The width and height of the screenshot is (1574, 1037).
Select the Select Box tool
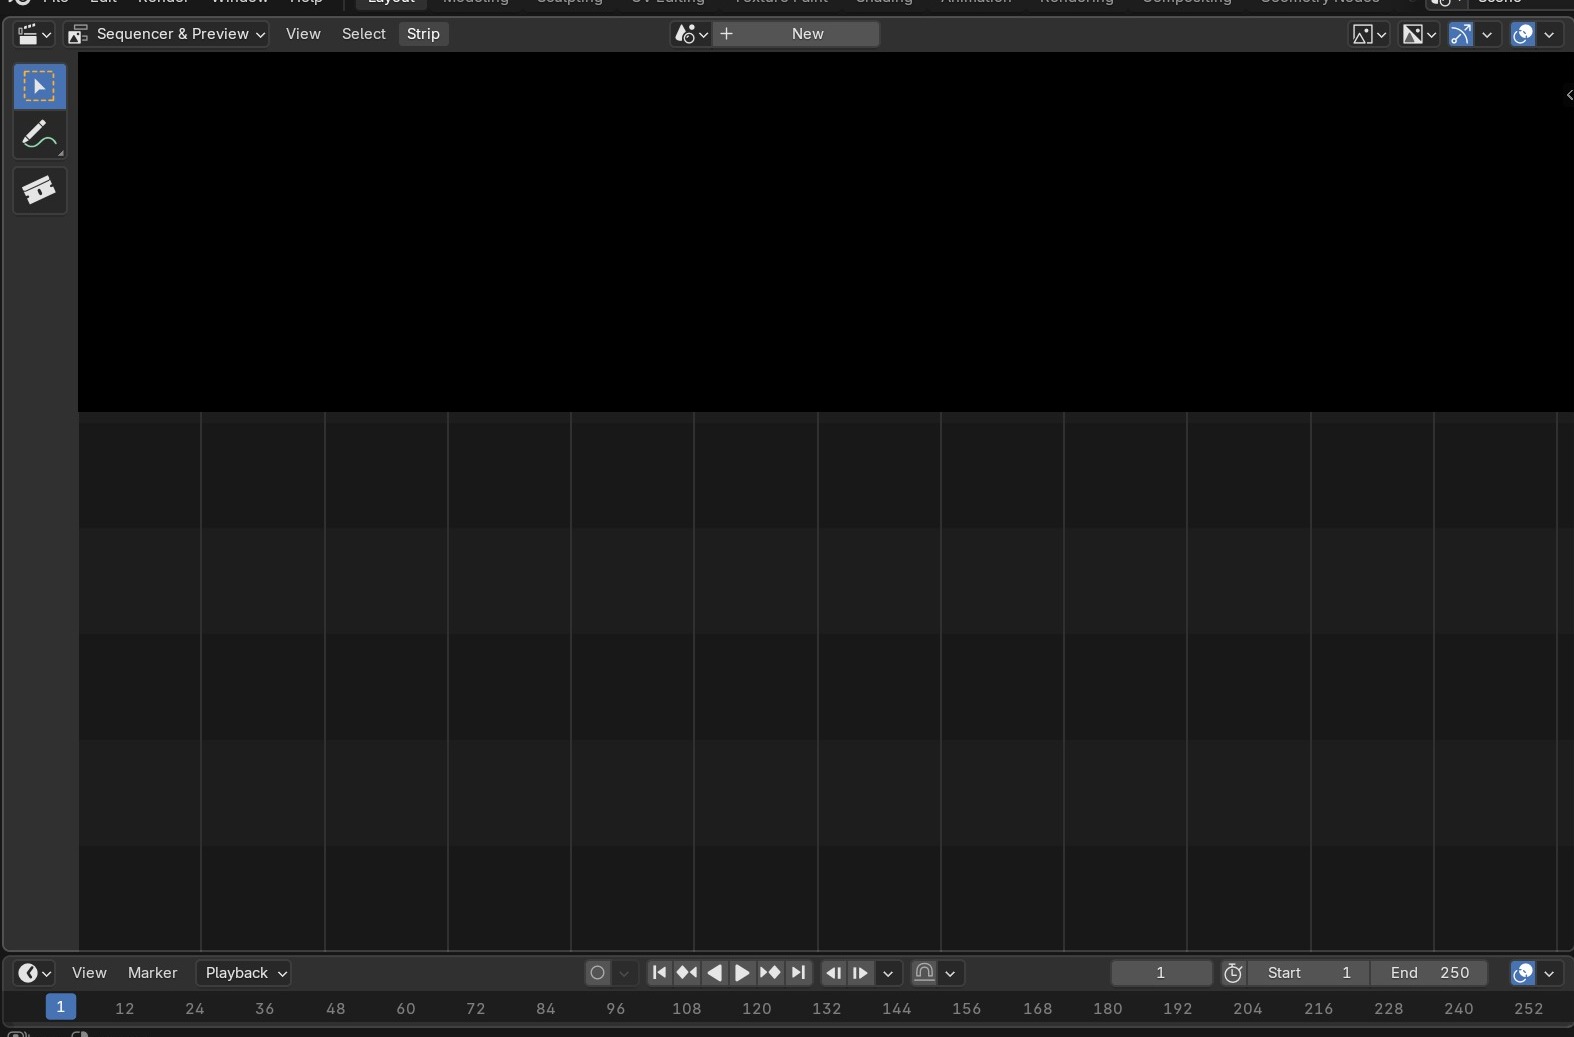pos(40,86)
